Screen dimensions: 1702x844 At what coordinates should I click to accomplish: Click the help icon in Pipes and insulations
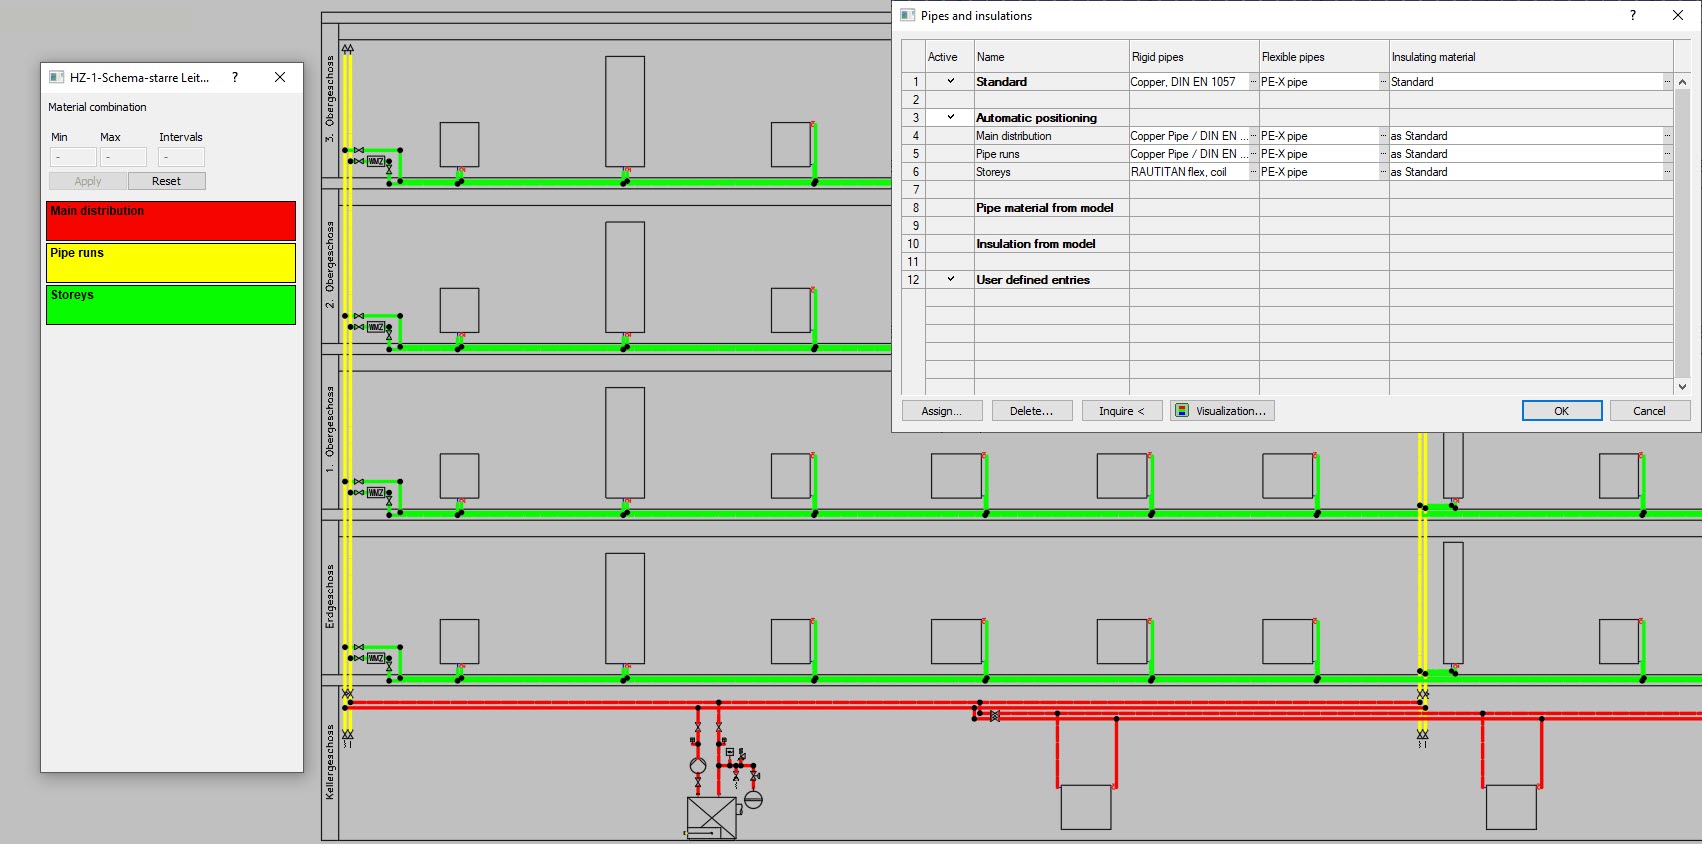(1633, 15)
